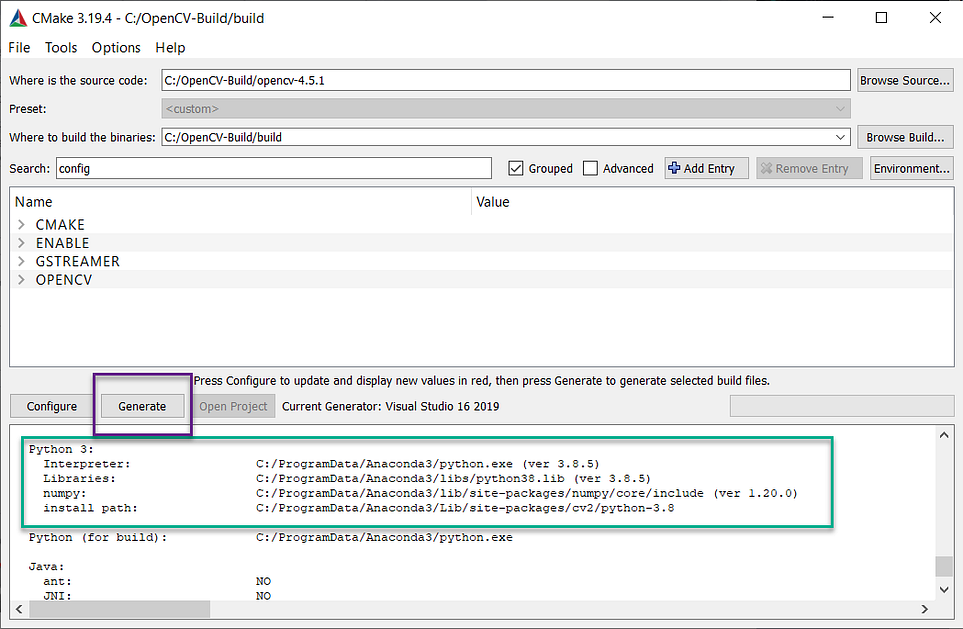Click the 'Java:' heading in log
The image size is (963, 629).
pyautogui.click(x=46, y=566)
